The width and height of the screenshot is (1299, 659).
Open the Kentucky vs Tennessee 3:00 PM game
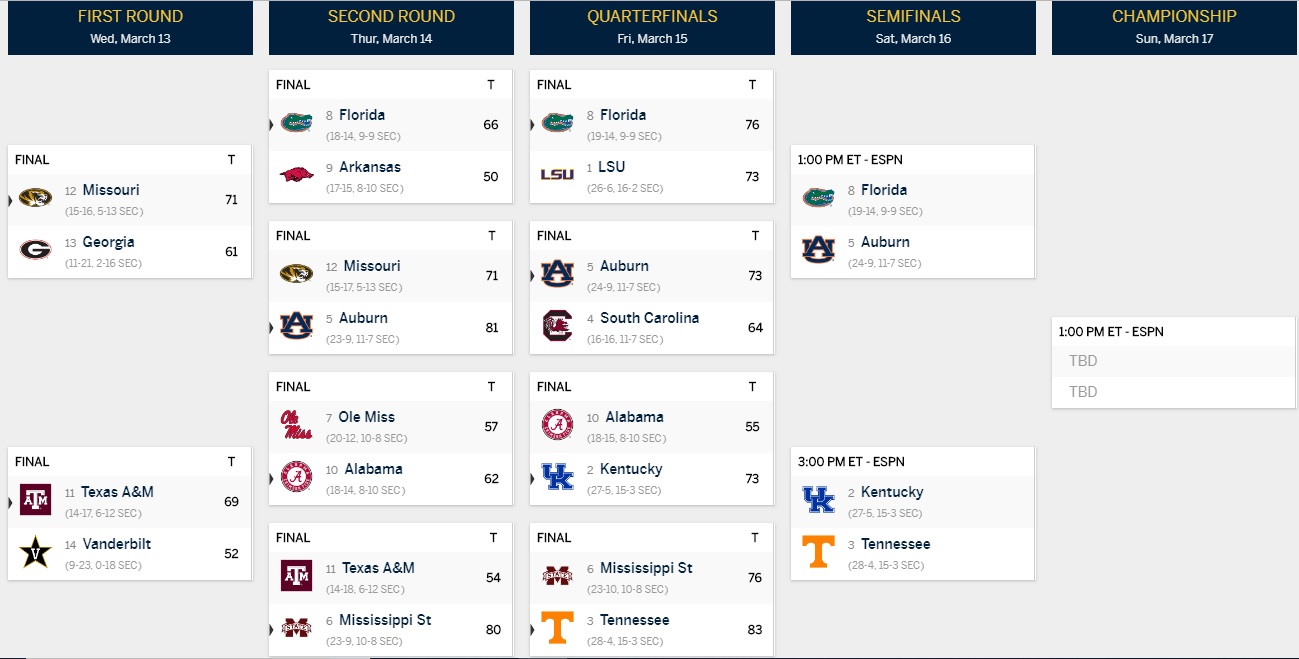click(x=913, y=512)
